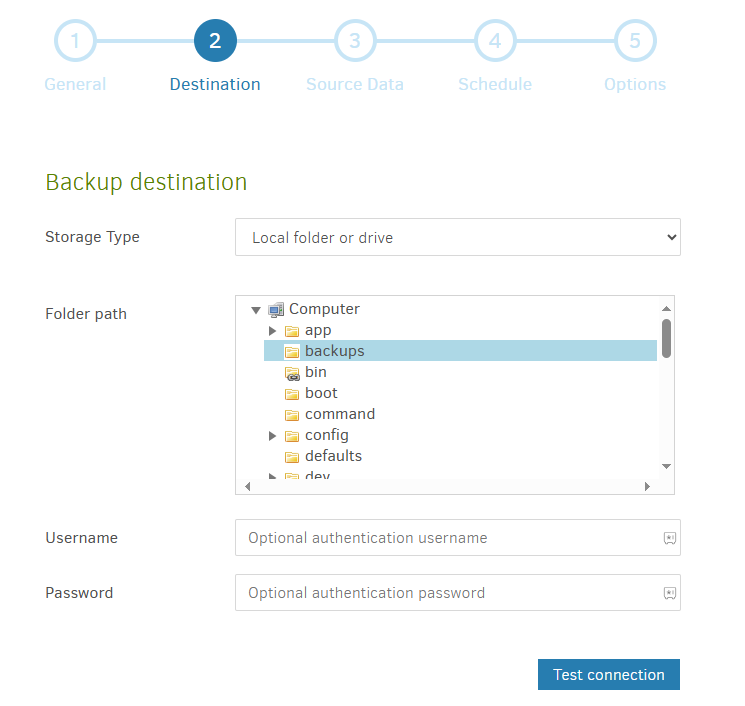Click the bin symlink folder icon
The height and width of the screenshot is (706, 745).
click(x=292, y=373)
